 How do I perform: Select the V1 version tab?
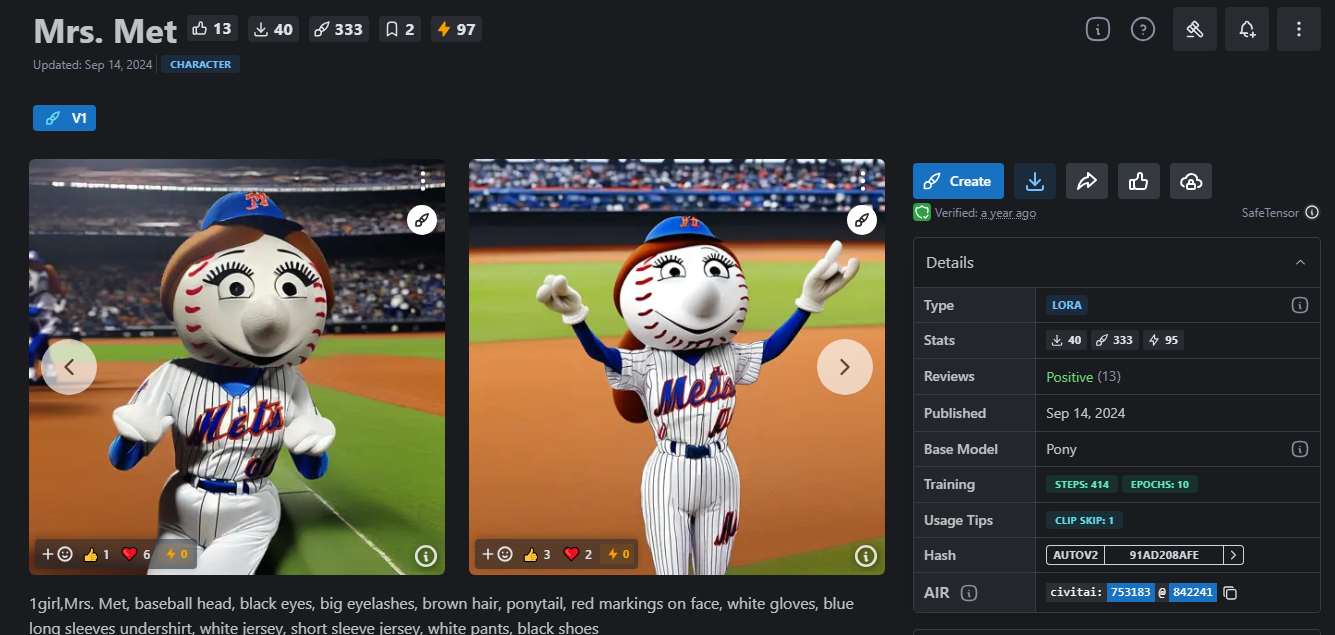point(65,118)
